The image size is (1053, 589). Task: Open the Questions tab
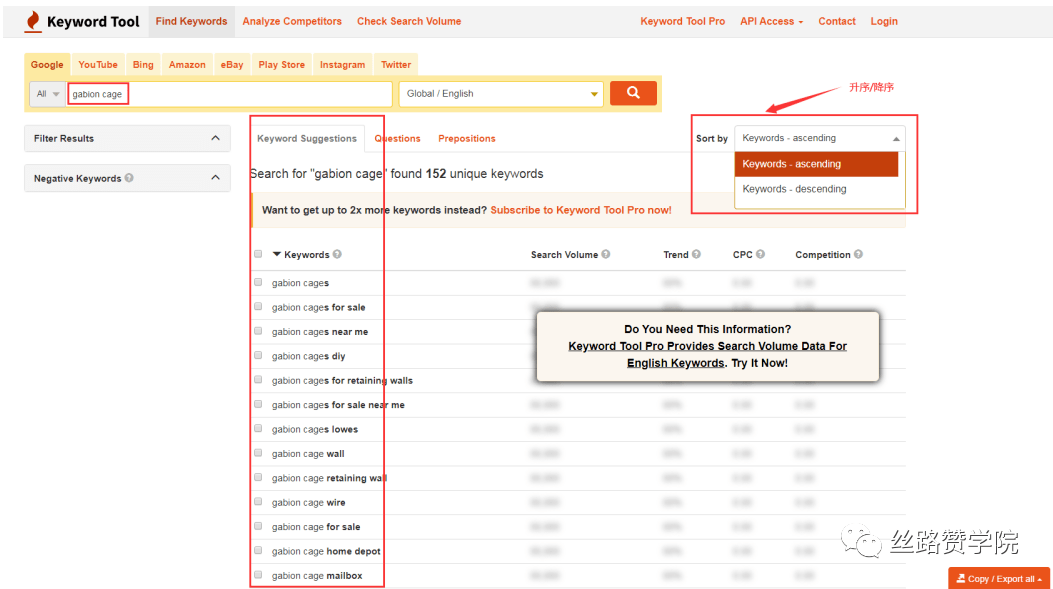(398, 138)
